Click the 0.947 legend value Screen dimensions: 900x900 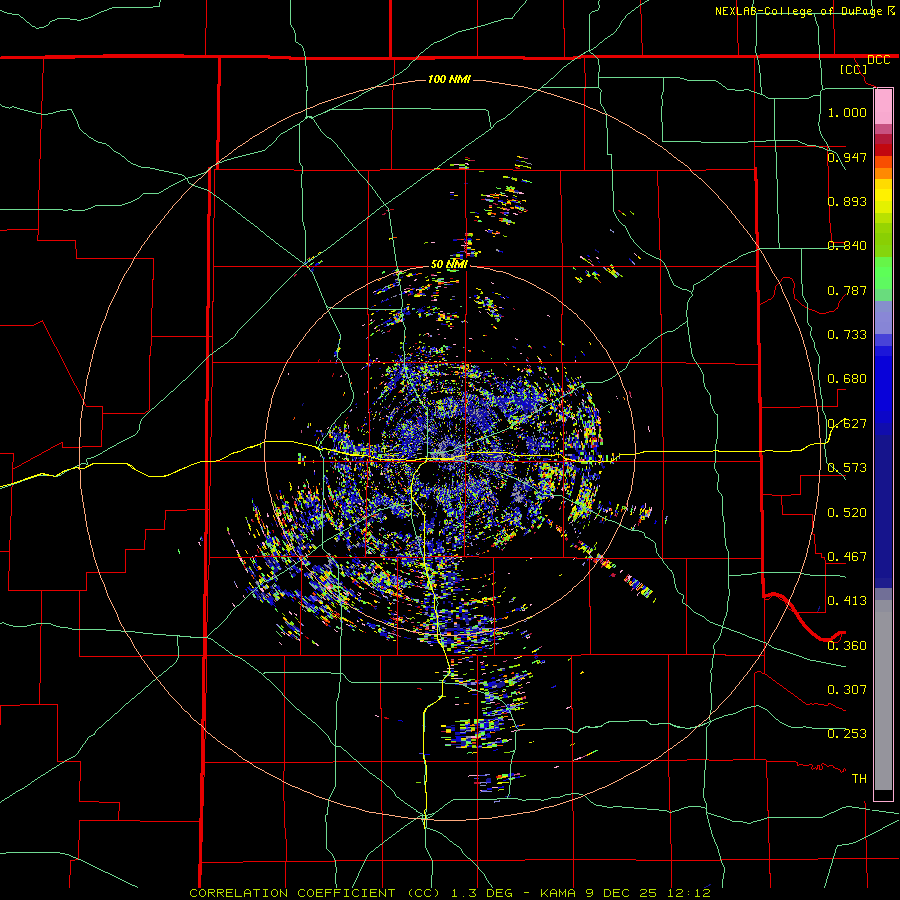(847, 157)
